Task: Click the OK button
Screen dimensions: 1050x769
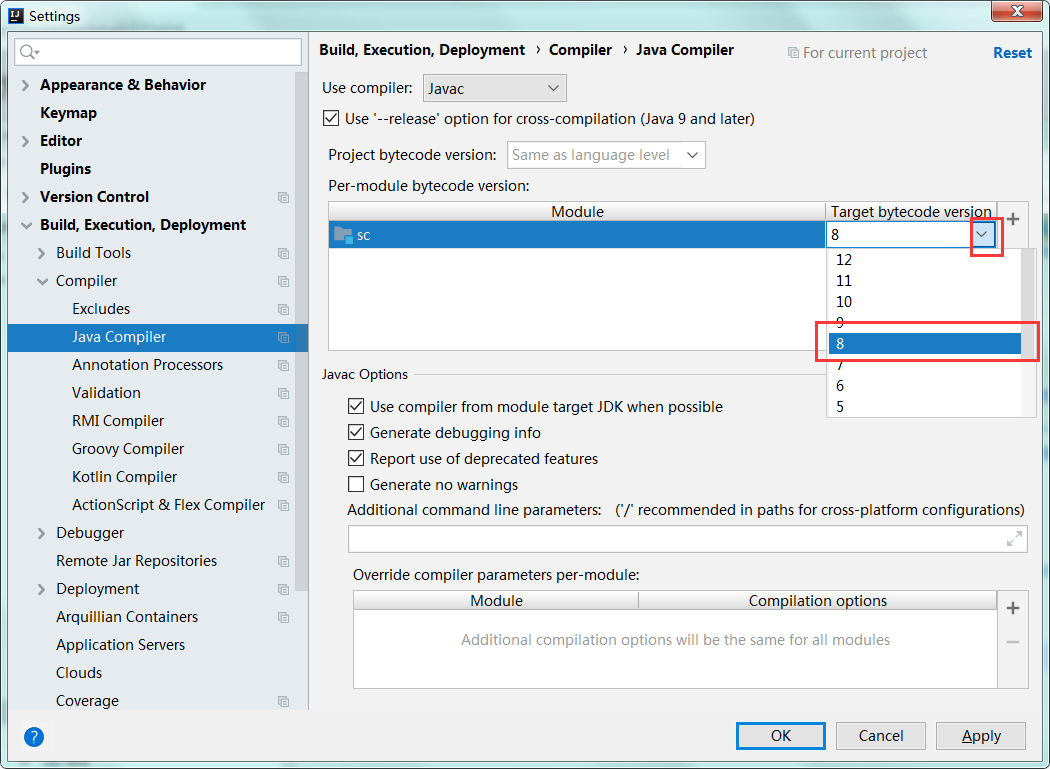Action: pos(781,736)
